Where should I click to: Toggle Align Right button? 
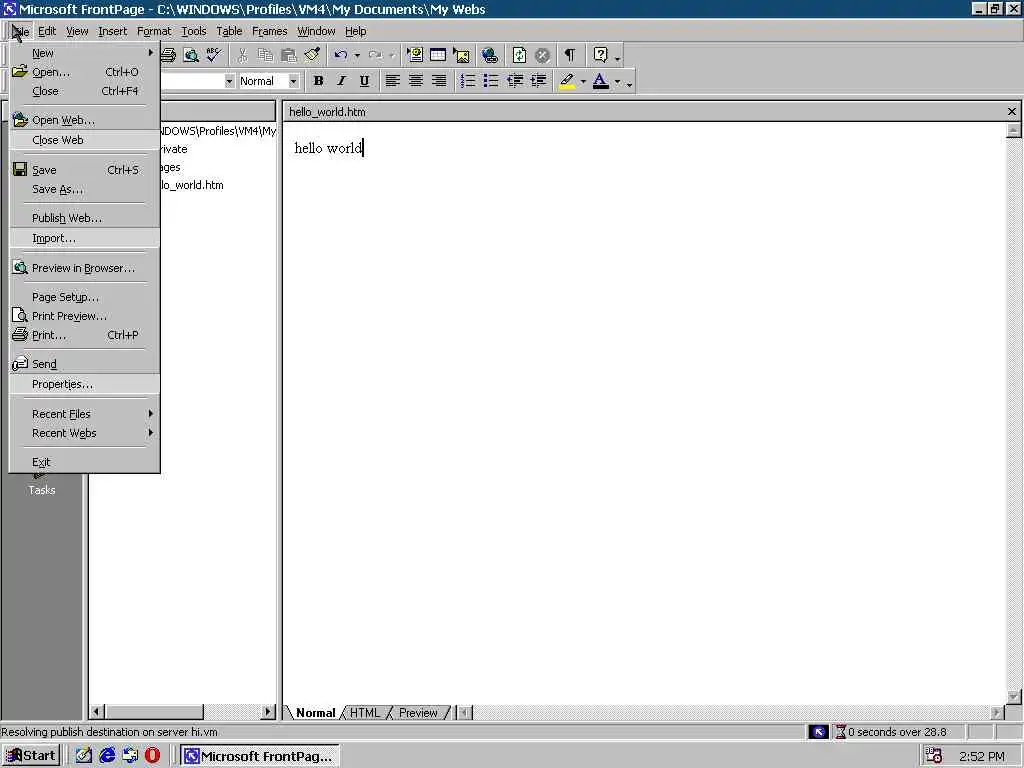pos(439,81)
